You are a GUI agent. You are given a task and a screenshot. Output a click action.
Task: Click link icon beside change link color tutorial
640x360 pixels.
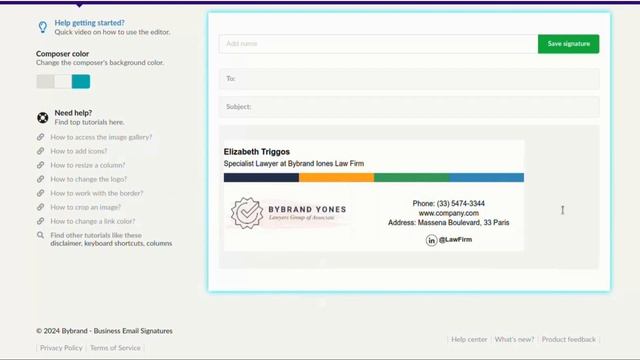[x=40, y=221]
